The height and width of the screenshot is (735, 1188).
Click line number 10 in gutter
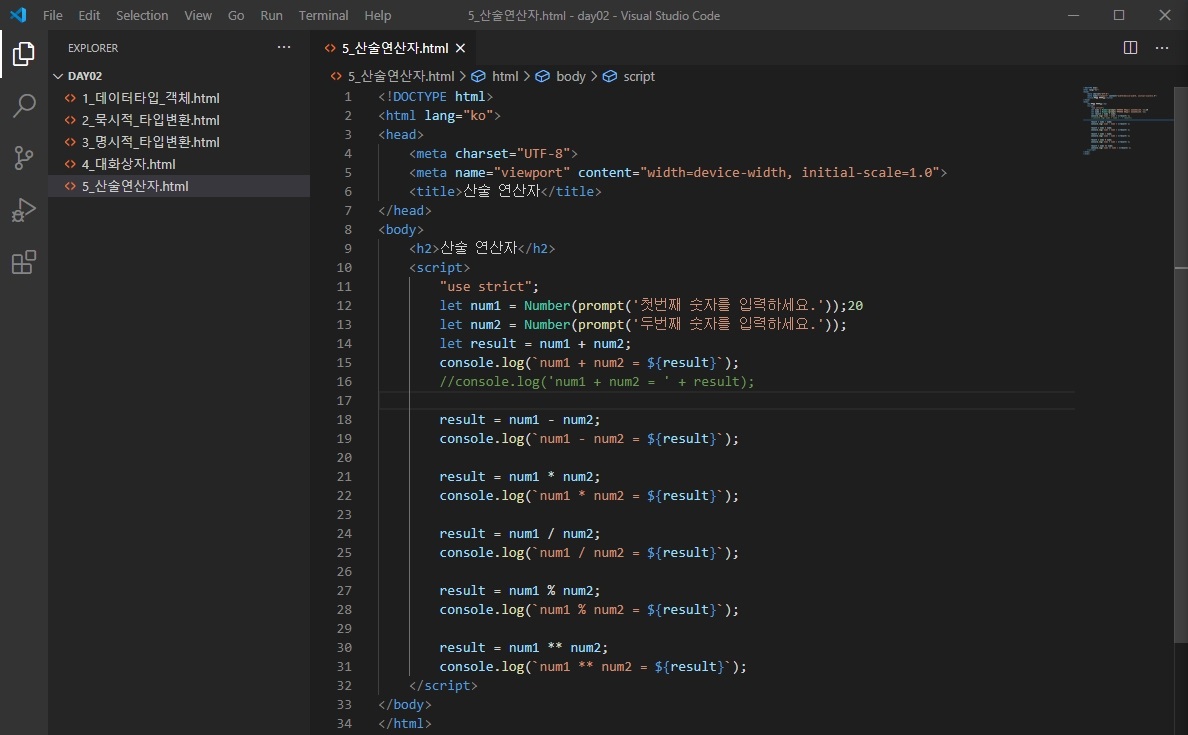pos(344,267)
